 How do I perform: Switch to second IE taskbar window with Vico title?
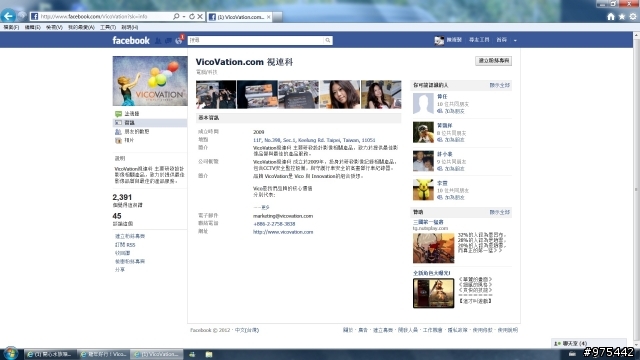pyautogui.click(x=104, y=354)
